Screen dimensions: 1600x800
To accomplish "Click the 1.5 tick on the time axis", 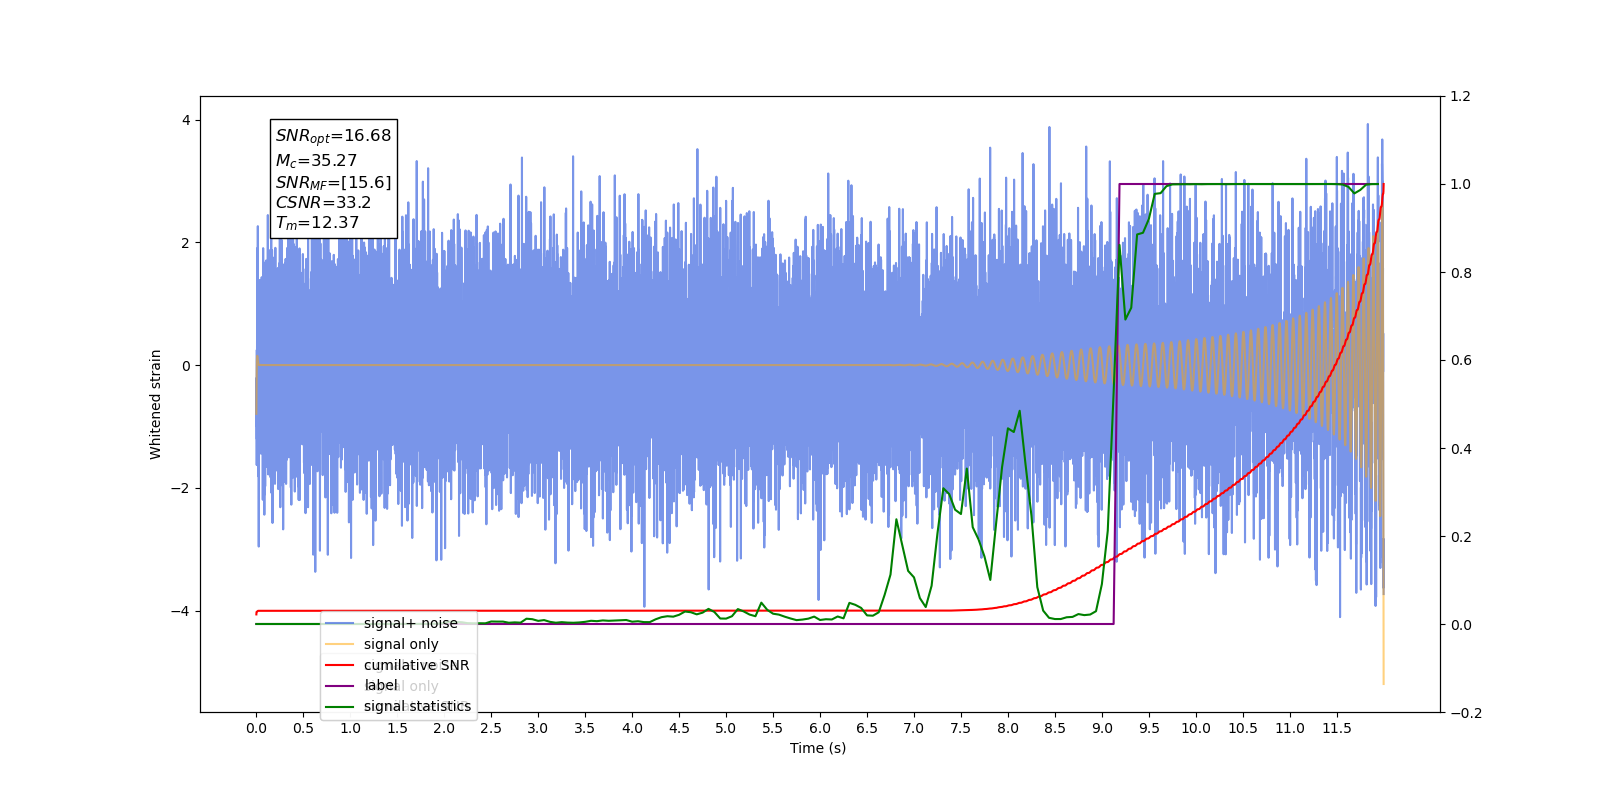I will tap(397, 728).
